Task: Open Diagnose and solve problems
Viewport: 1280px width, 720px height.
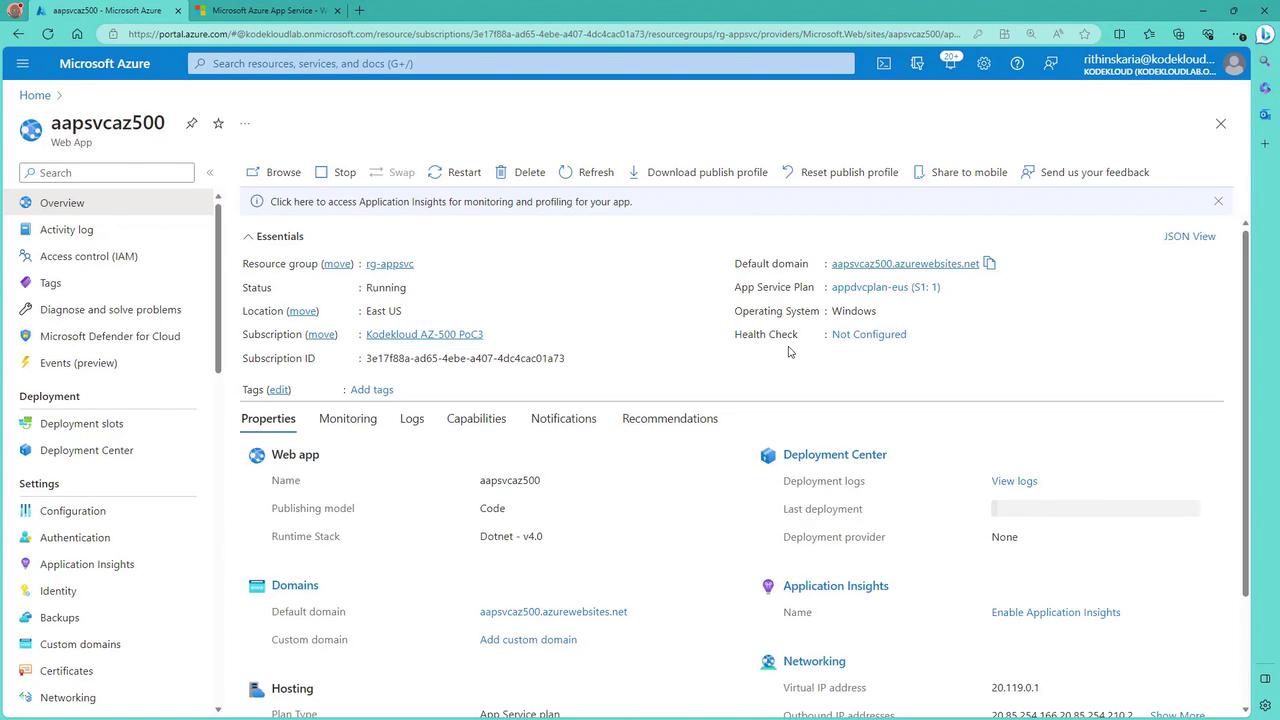Action: [108, 309]
